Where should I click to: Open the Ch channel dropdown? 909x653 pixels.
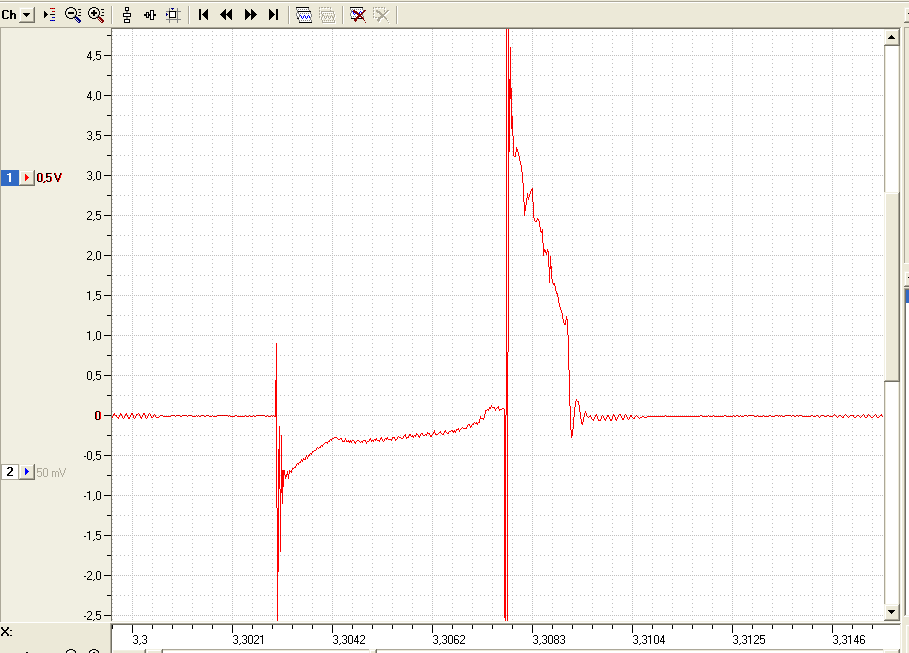pos(27,14)
